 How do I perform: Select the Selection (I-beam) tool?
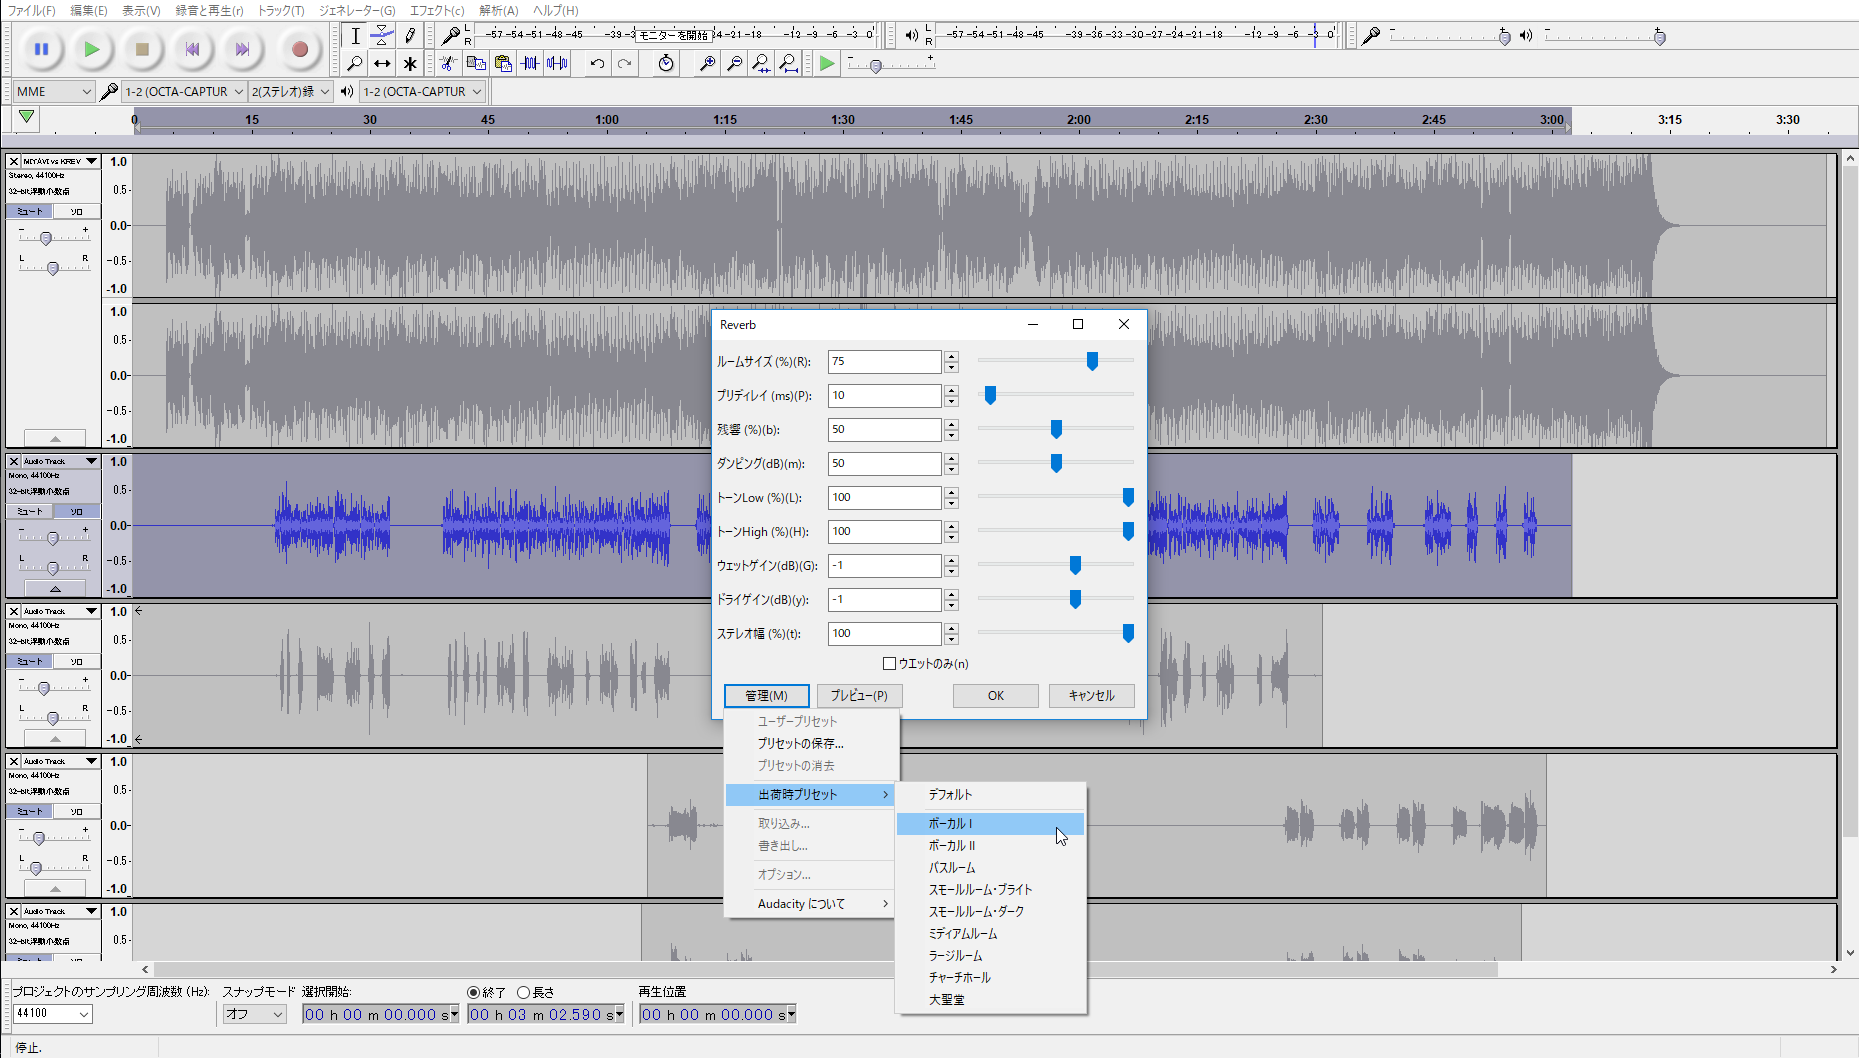[355, 36]
